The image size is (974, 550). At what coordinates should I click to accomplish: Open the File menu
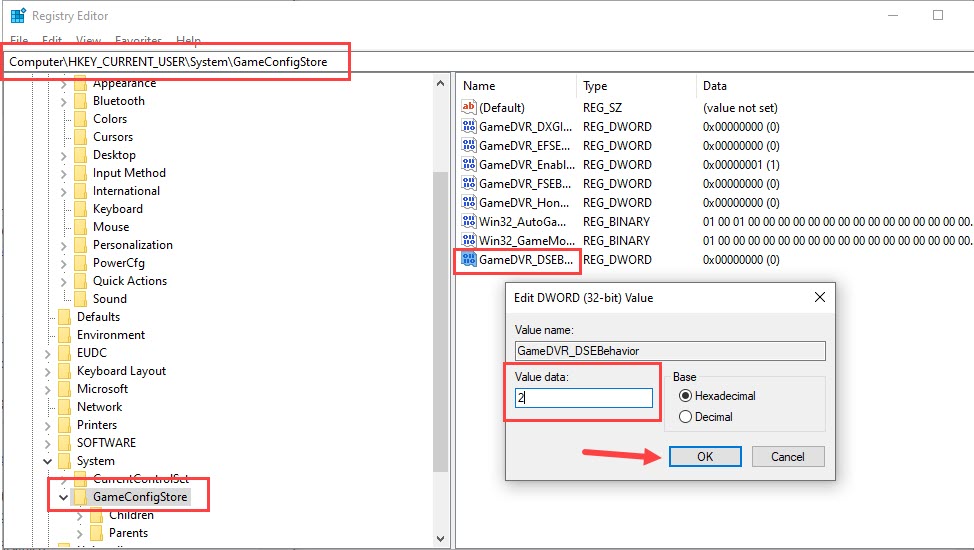click(x=19, y=40)
